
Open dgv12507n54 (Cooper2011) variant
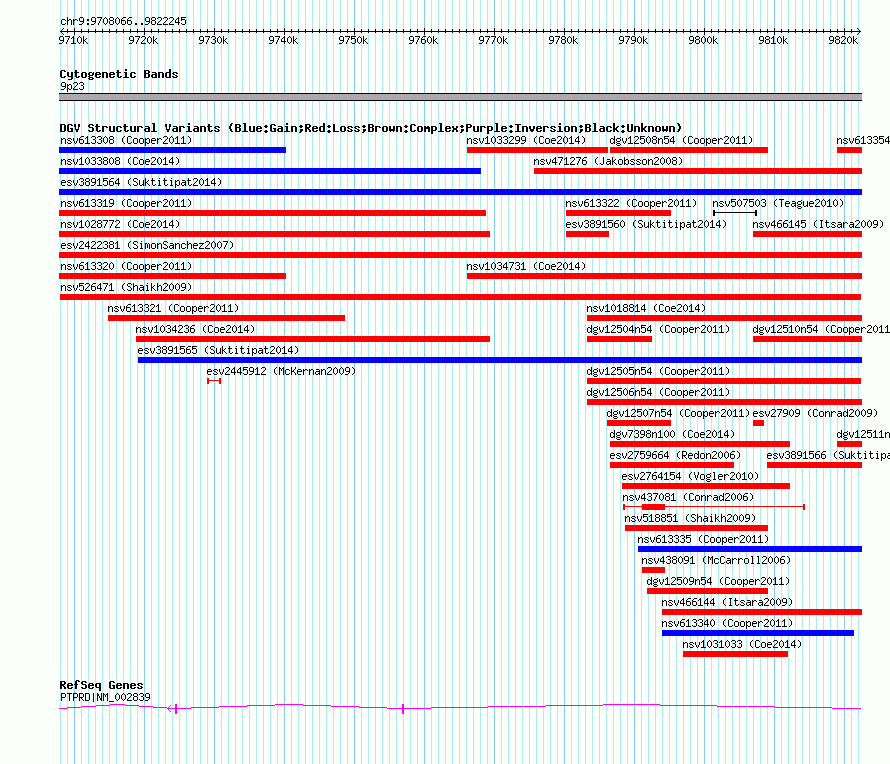678,413
